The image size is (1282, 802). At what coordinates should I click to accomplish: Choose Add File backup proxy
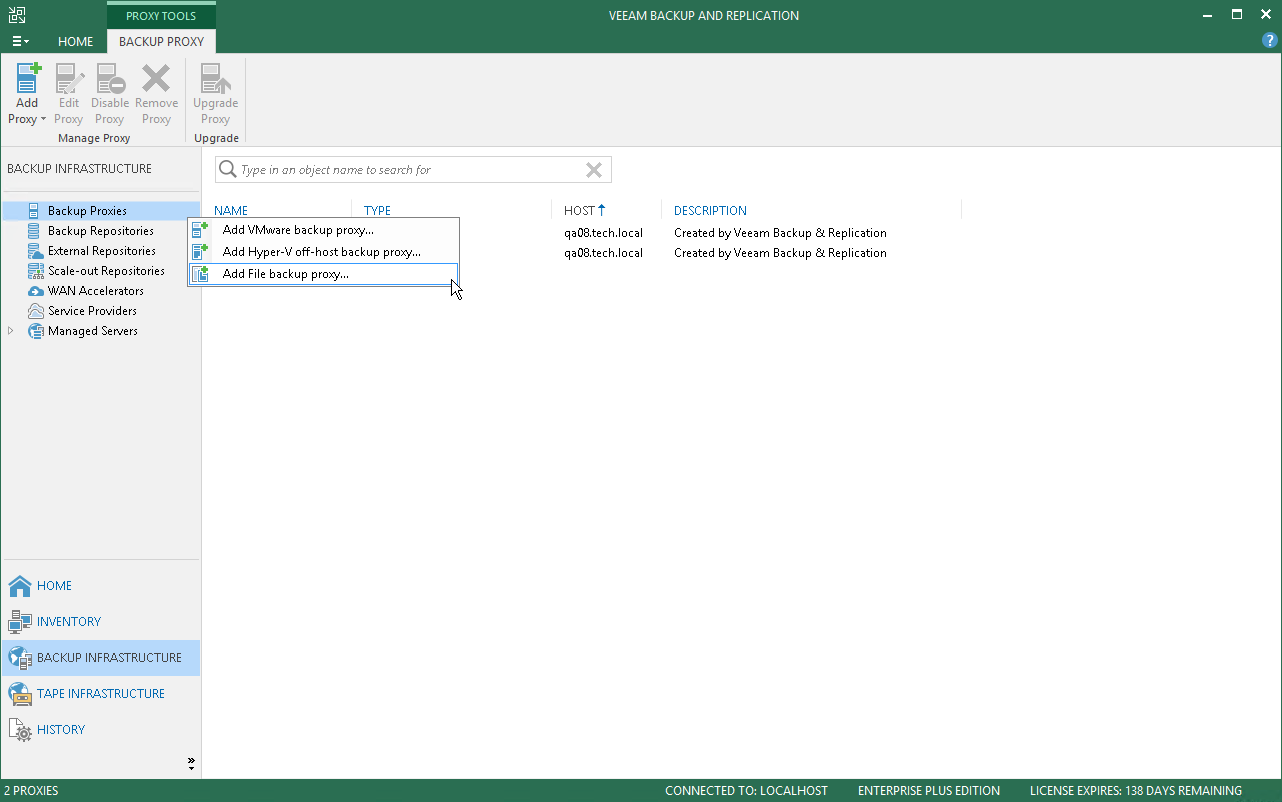[324, 274]
